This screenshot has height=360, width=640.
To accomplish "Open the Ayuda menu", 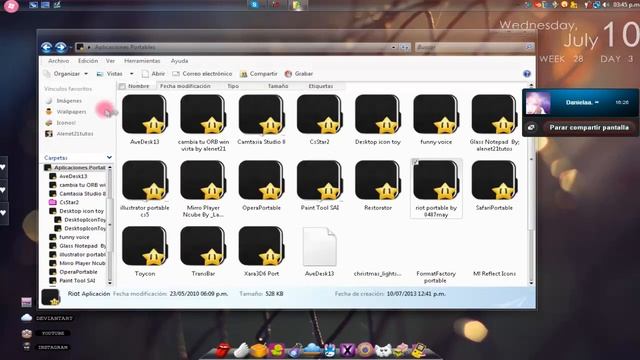I will (179, 61).
